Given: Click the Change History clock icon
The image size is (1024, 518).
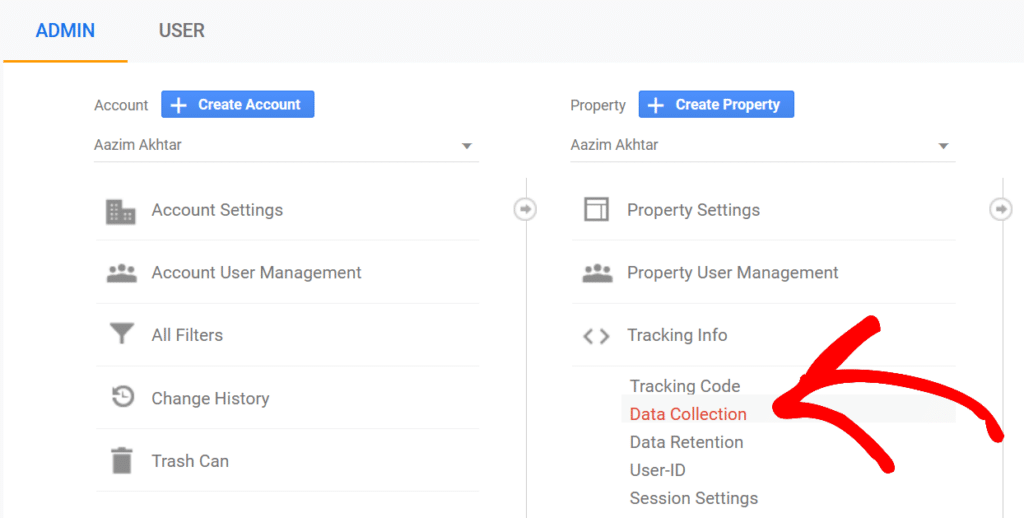Looking at the screenshot, I should point(122,397).
